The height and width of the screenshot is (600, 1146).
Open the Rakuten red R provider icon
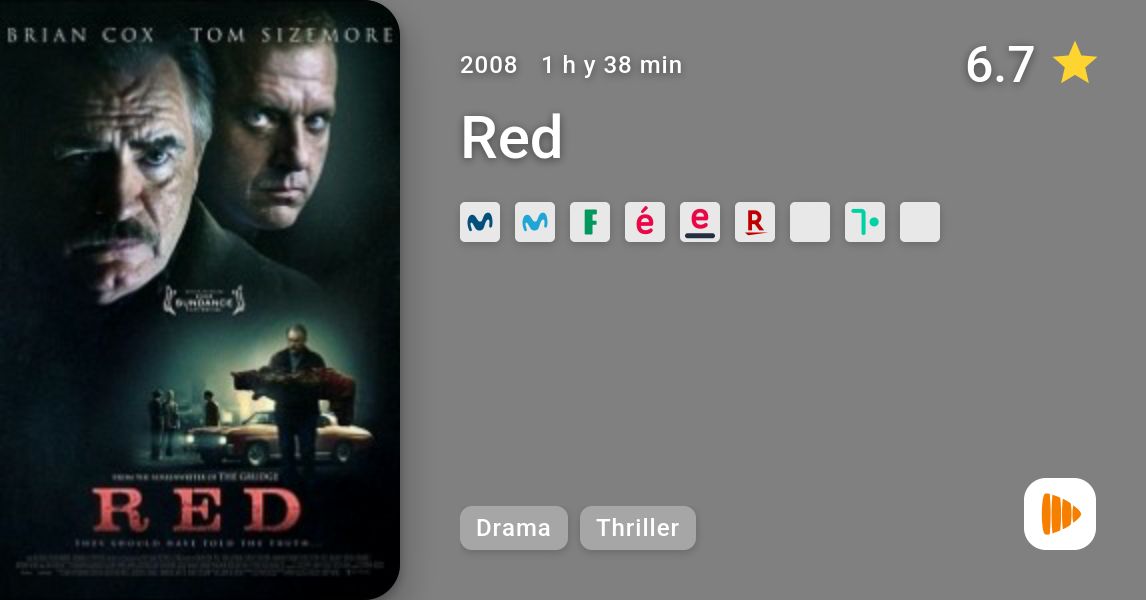tap(755, 222)
